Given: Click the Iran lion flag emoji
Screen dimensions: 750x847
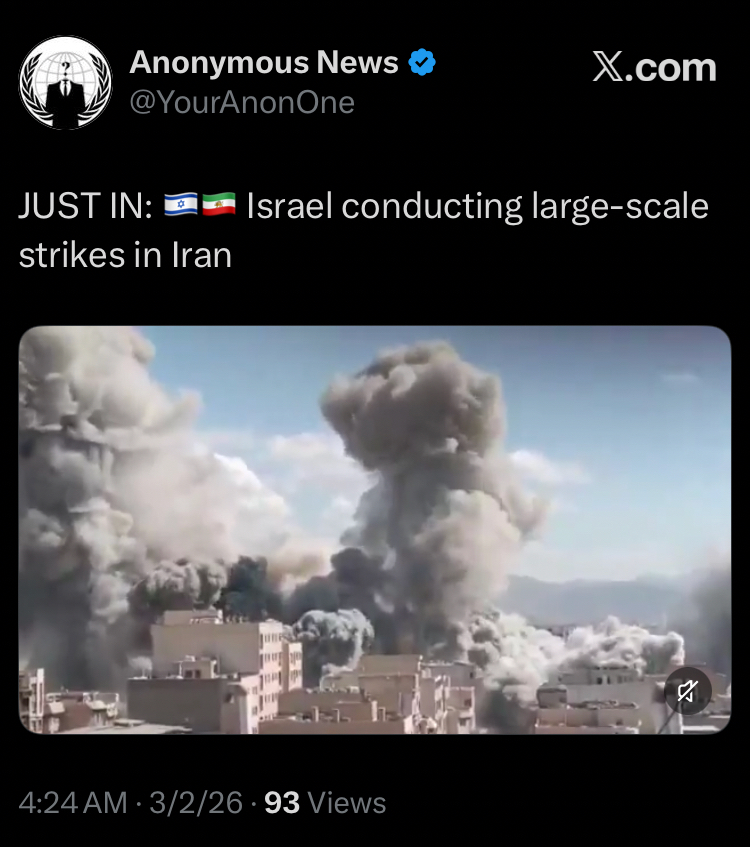Looking at the screenshot, I should click(x=219, y=205).
